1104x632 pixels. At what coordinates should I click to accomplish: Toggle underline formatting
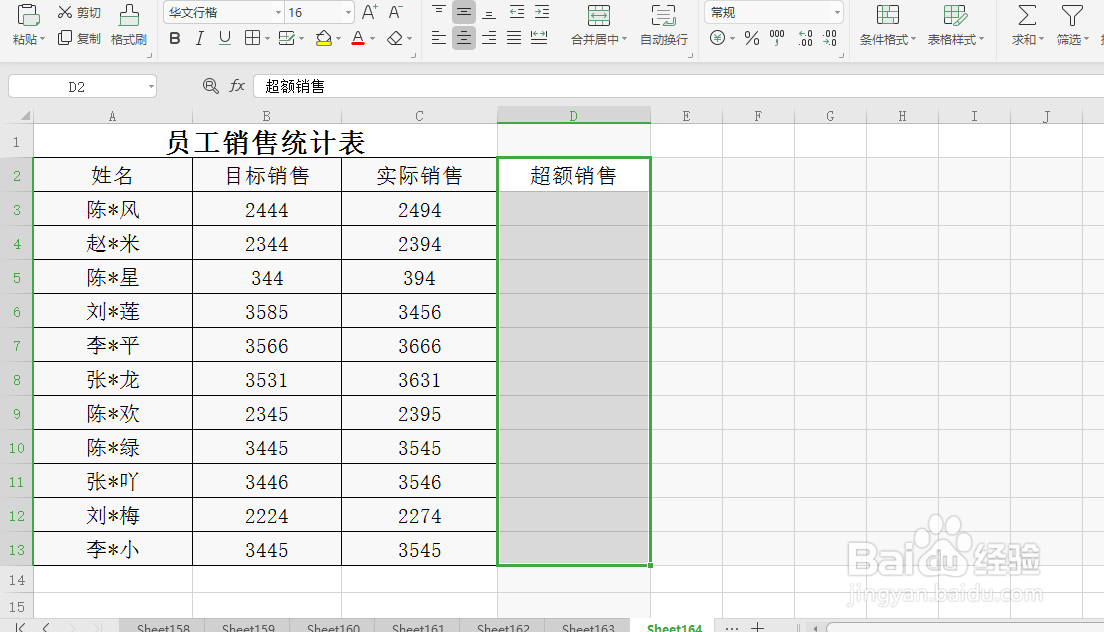click(x=225, y=38)
